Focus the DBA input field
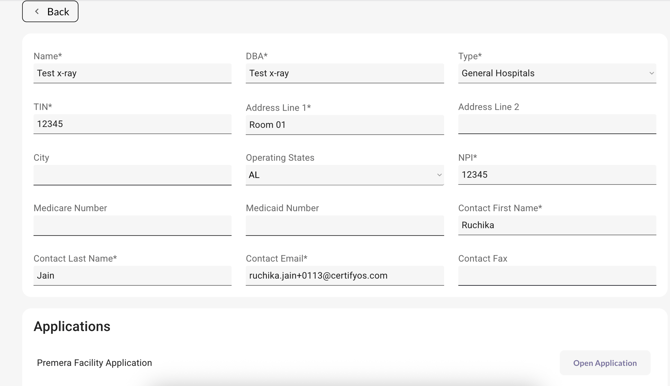Image resolution: width=670 pixels, height=386 pixels. [344, 74]
